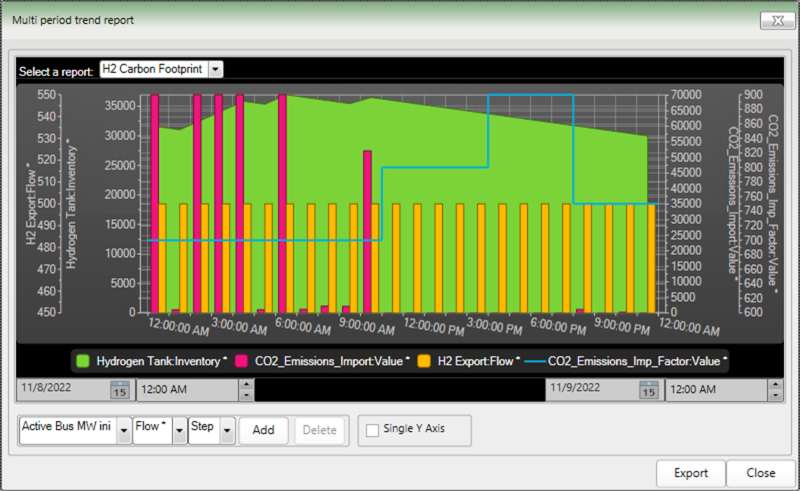Open the H2 Carbon Footprint report dropdown
The width and height of the screenshot is (800, 491).
pyautogui.click(x=216, y=69)
